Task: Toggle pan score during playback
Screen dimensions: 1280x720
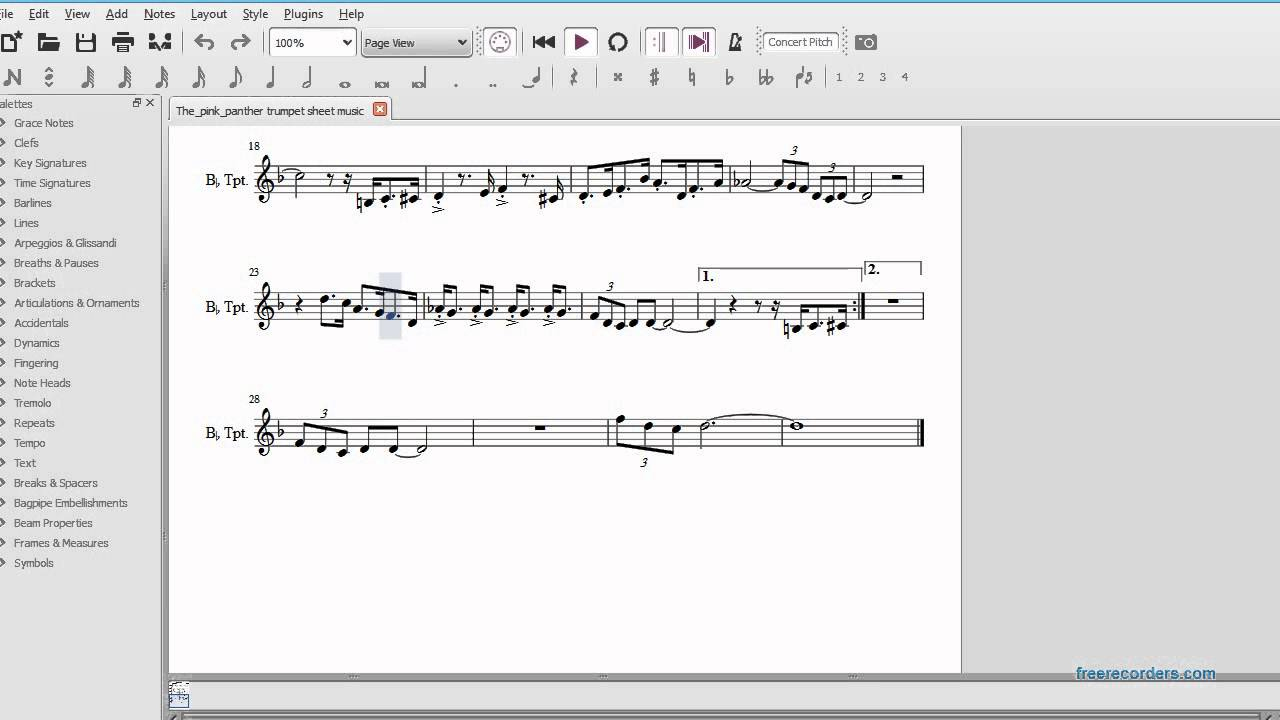Action: point(698,42)
